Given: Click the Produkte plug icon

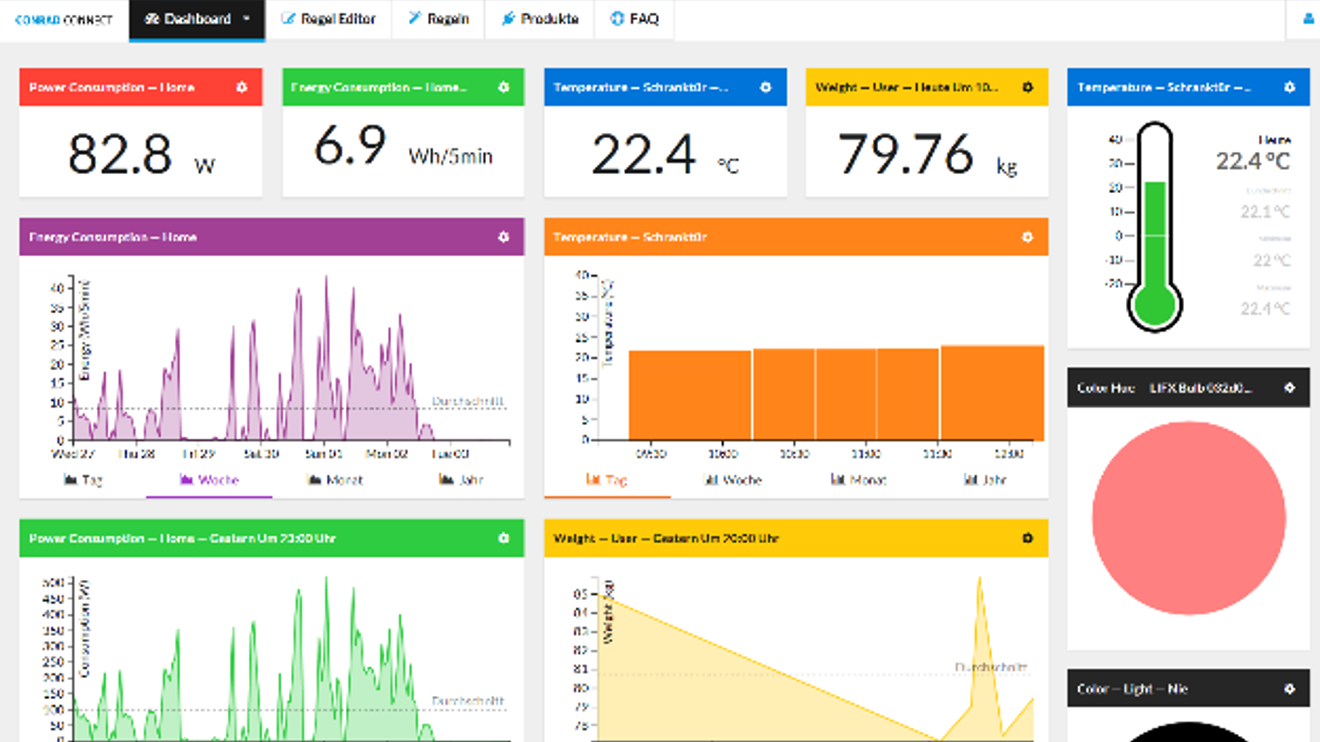Looking at the screenshot, I should [508, 19].
